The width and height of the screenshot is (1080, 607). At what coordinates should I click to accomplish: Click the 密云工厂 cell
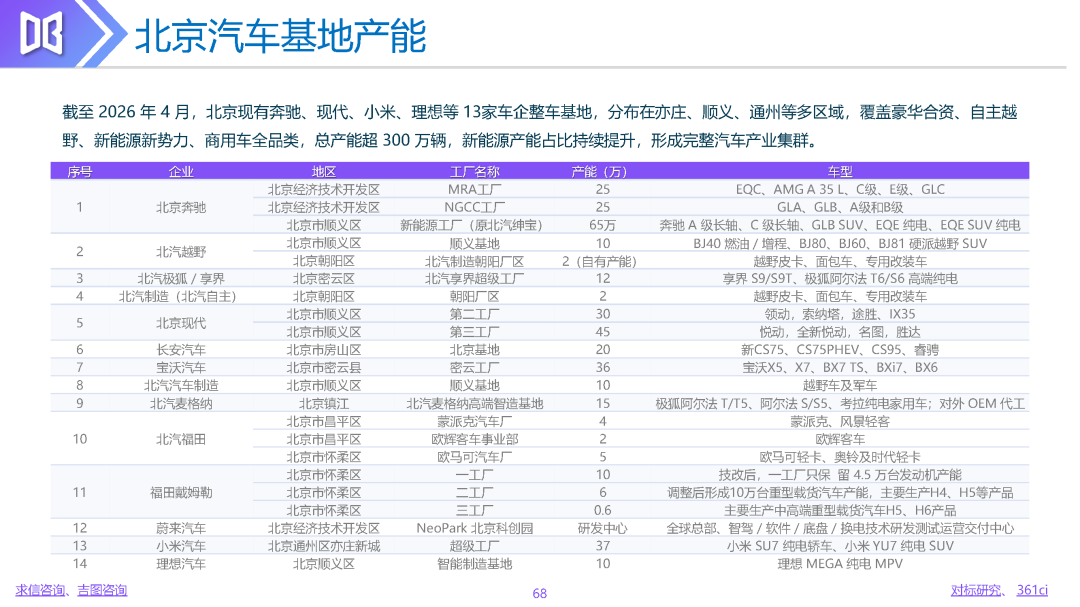(475, 368)
